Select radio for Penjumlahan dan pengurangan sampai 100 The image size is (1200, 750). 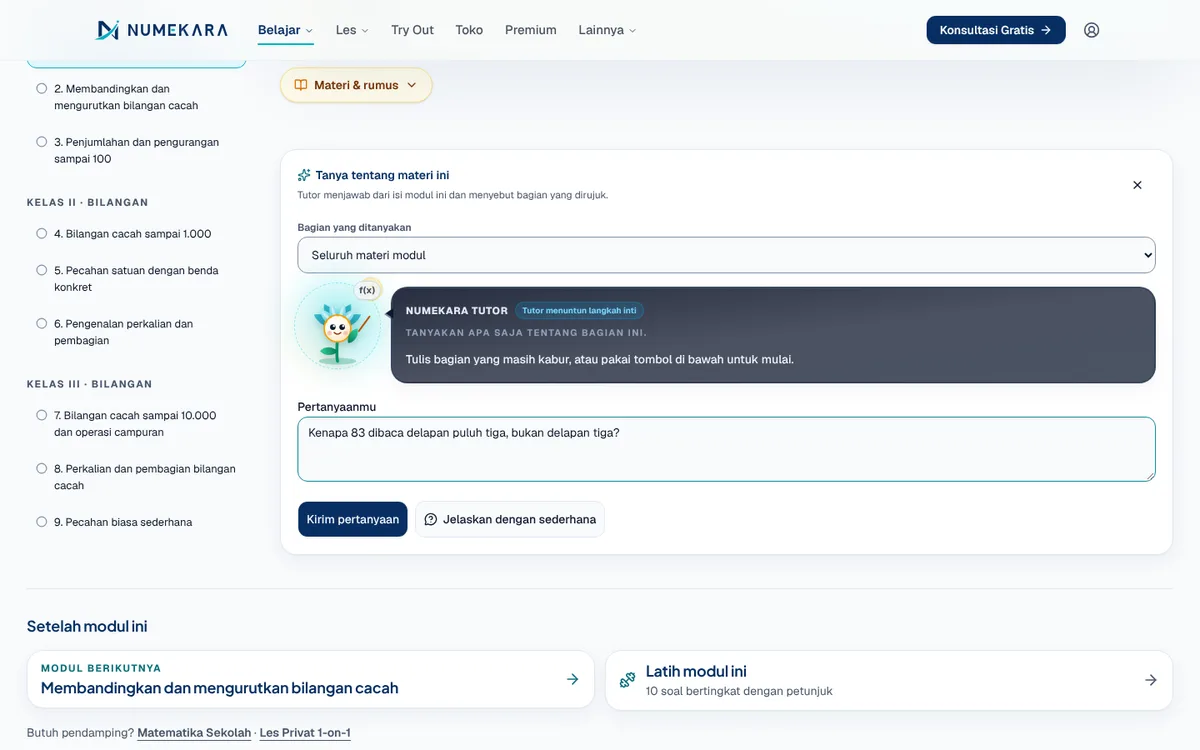tap(42, 142)
